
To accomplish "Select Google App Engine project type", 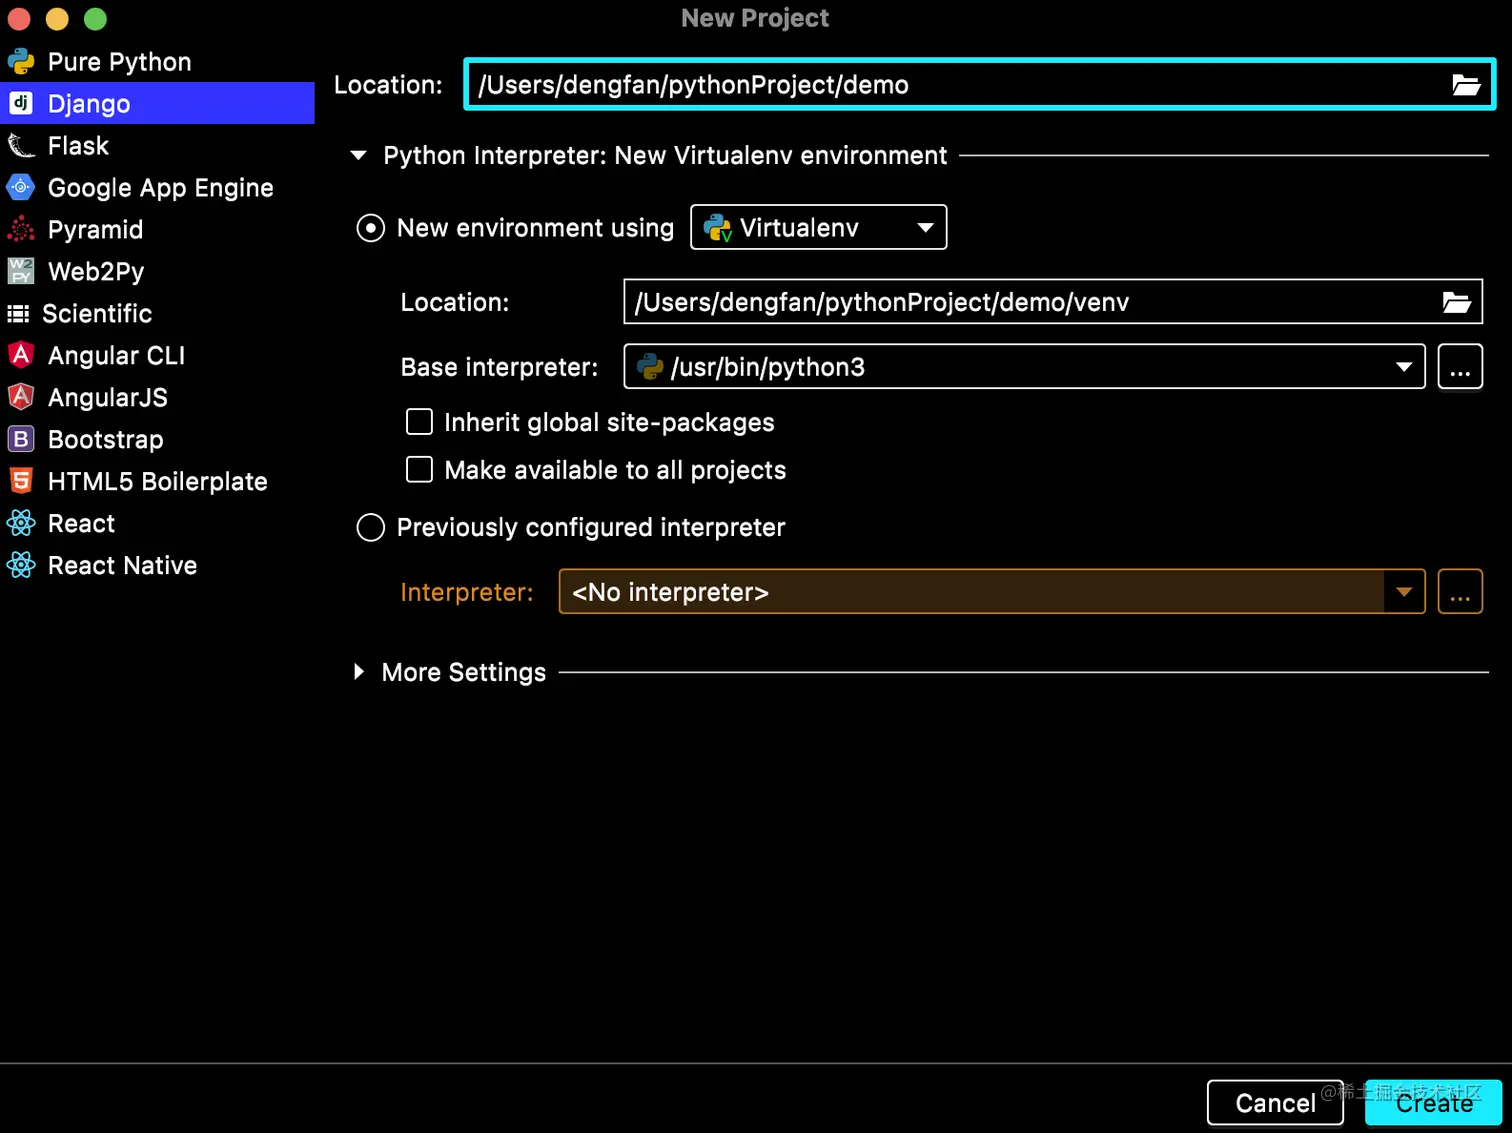I will click(x=157, y=187).
